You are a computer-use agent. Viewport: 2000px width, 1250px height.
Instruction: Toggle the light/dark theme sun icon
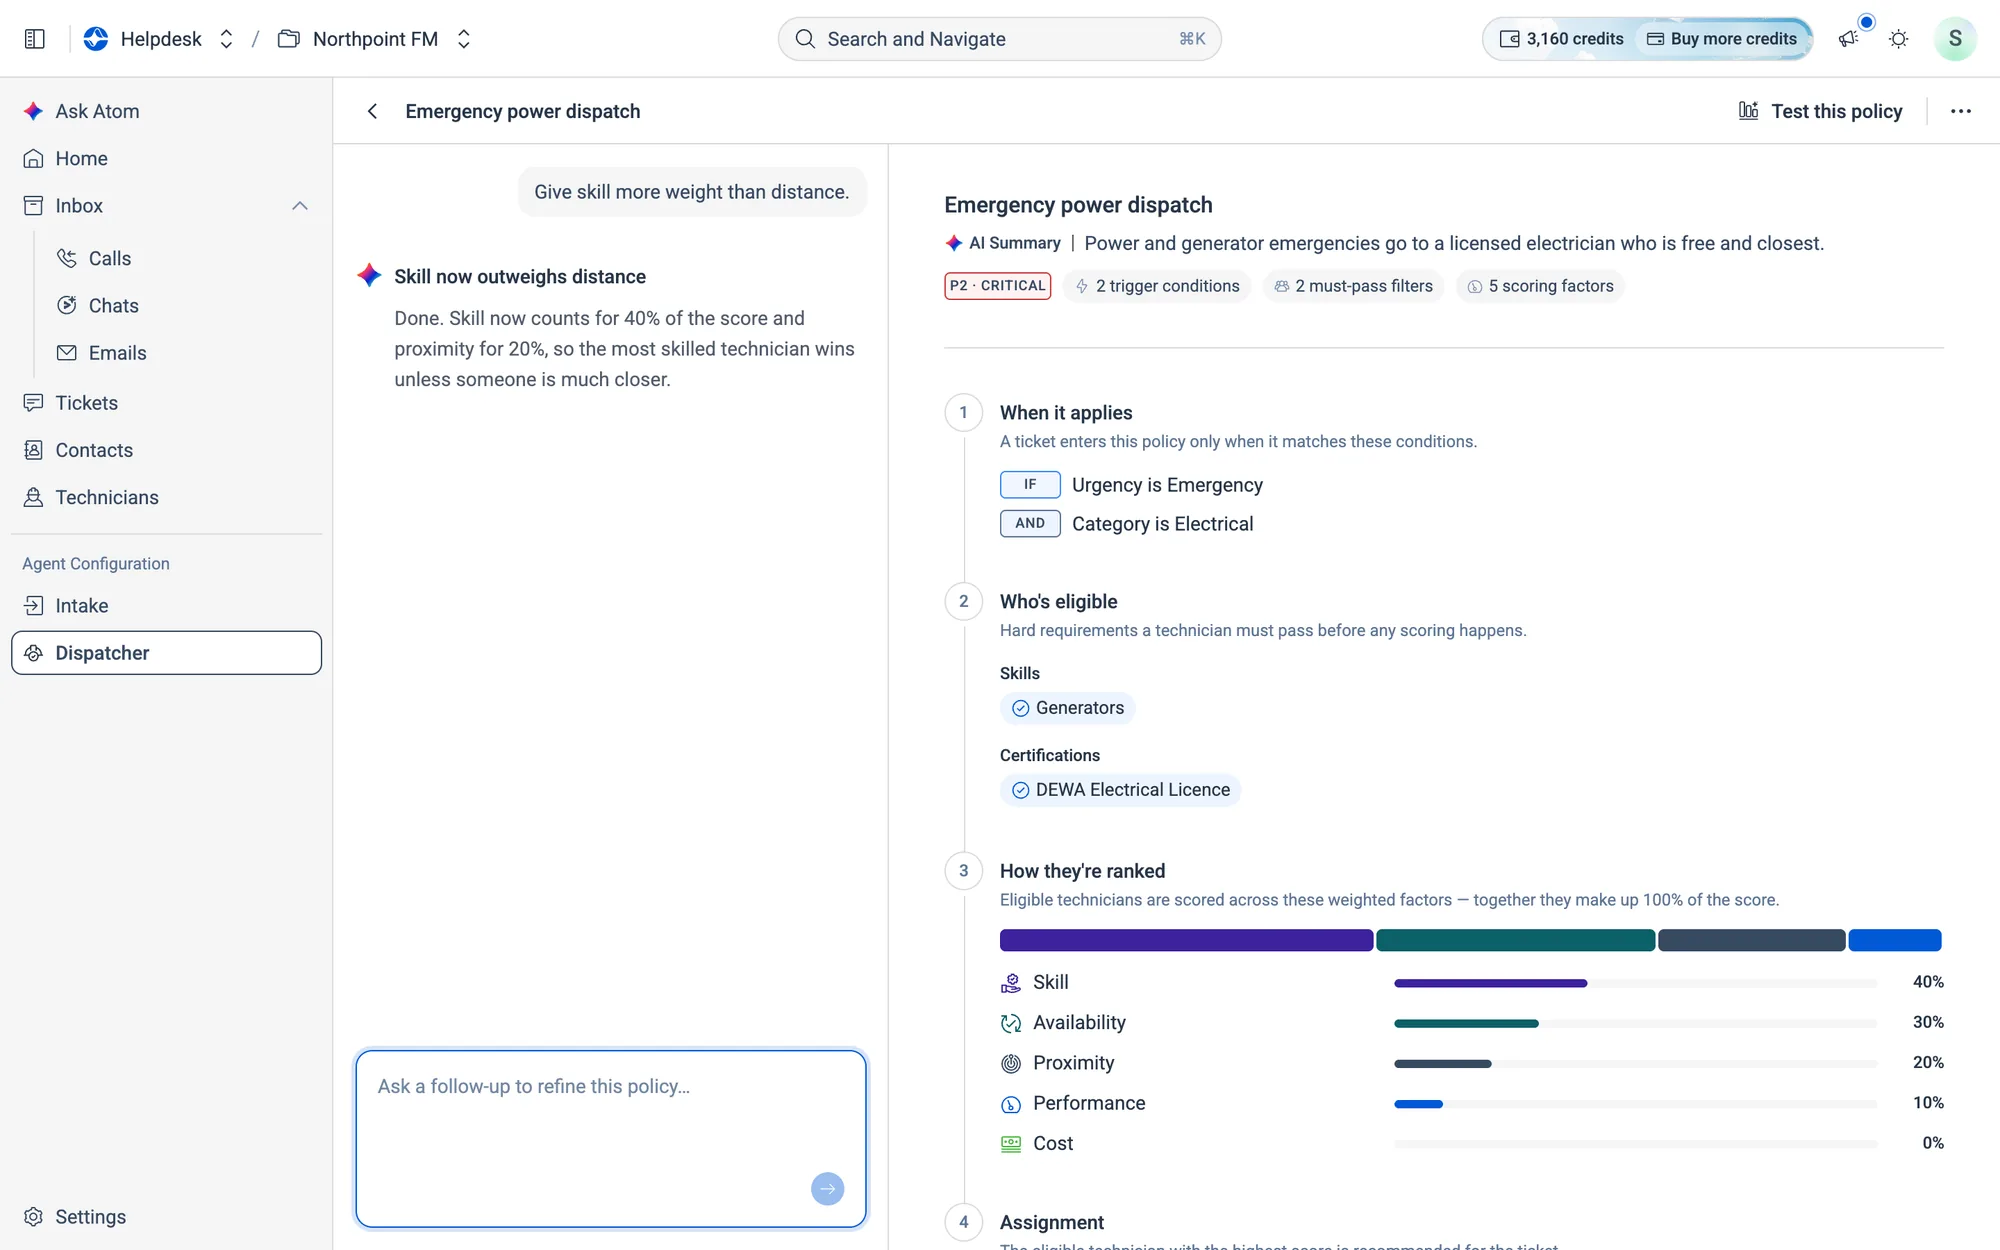1898,39
